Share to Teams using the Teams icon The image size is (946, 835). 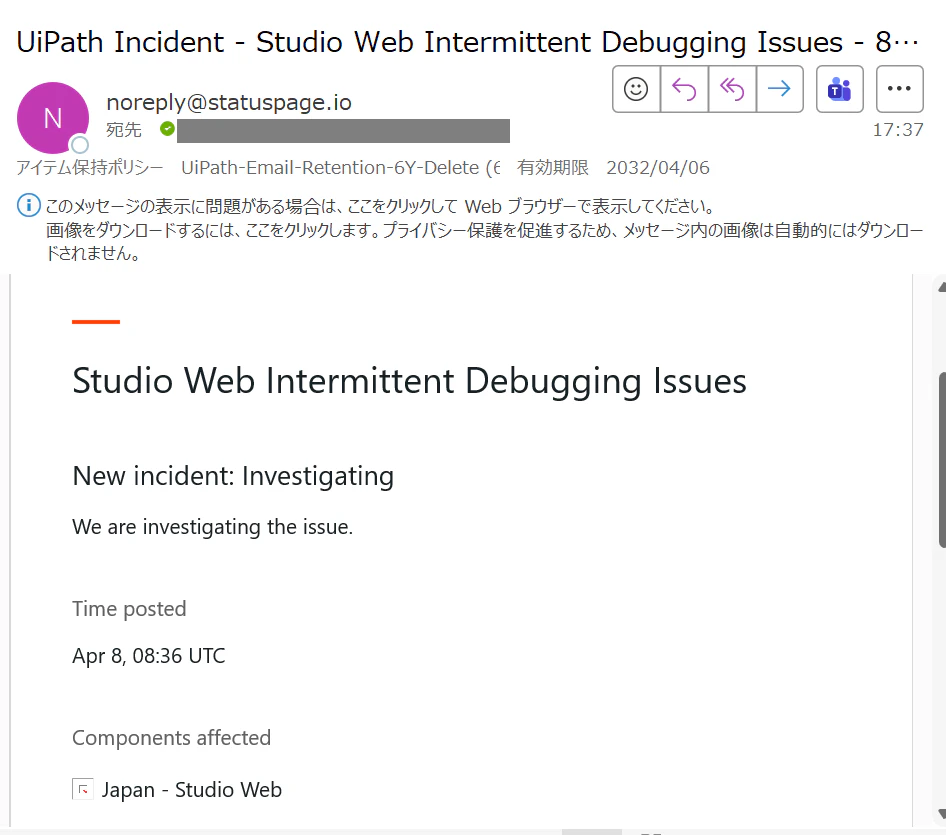coord(839,89)
